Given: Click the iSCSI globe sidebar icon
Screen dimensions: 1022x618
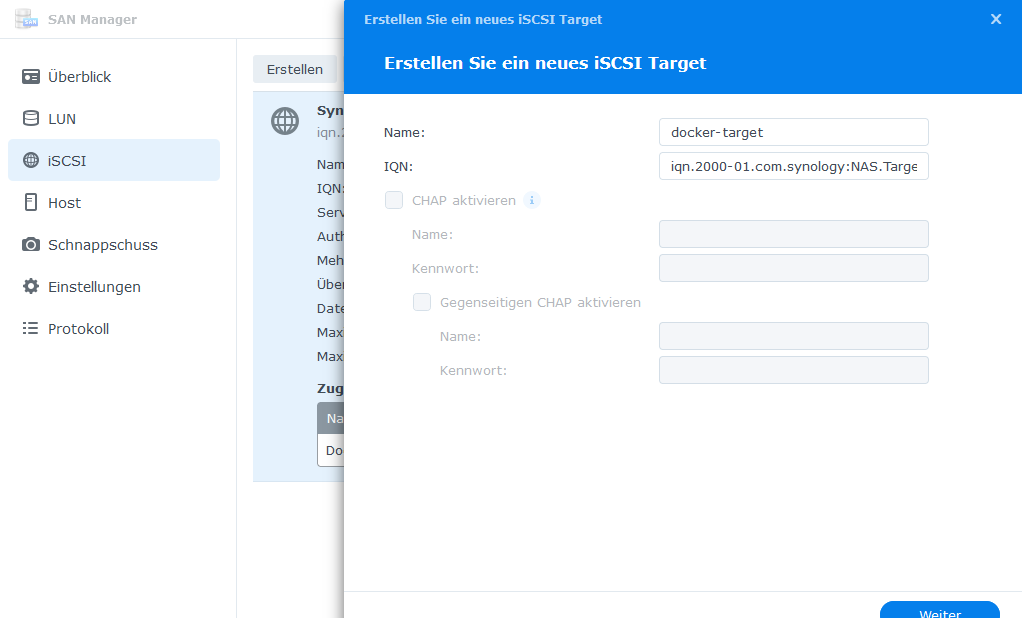Looking at the screenshot, I should click(x=31, y=161).
